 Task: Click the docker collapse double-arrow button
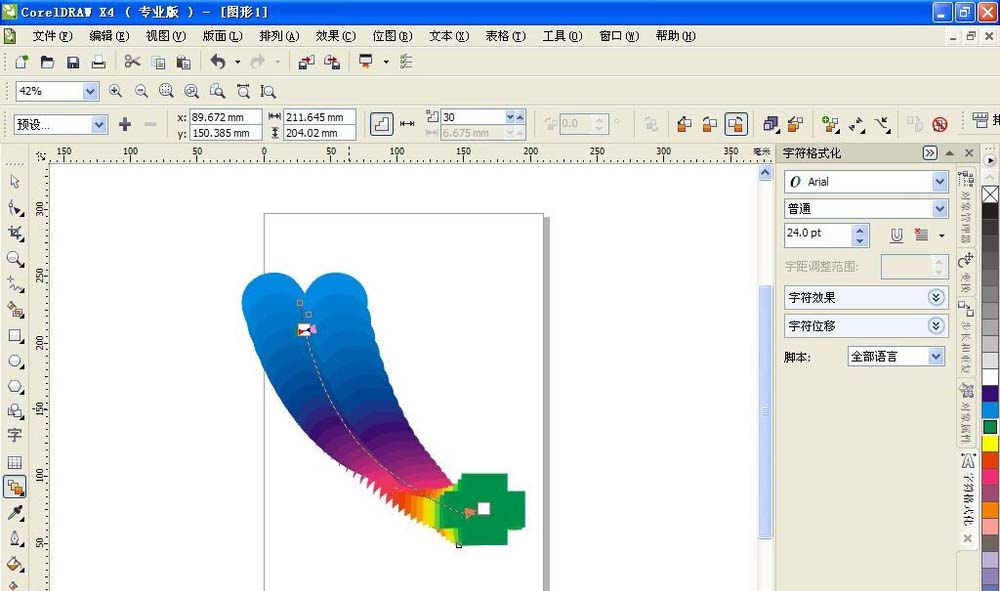click(930, 153)
